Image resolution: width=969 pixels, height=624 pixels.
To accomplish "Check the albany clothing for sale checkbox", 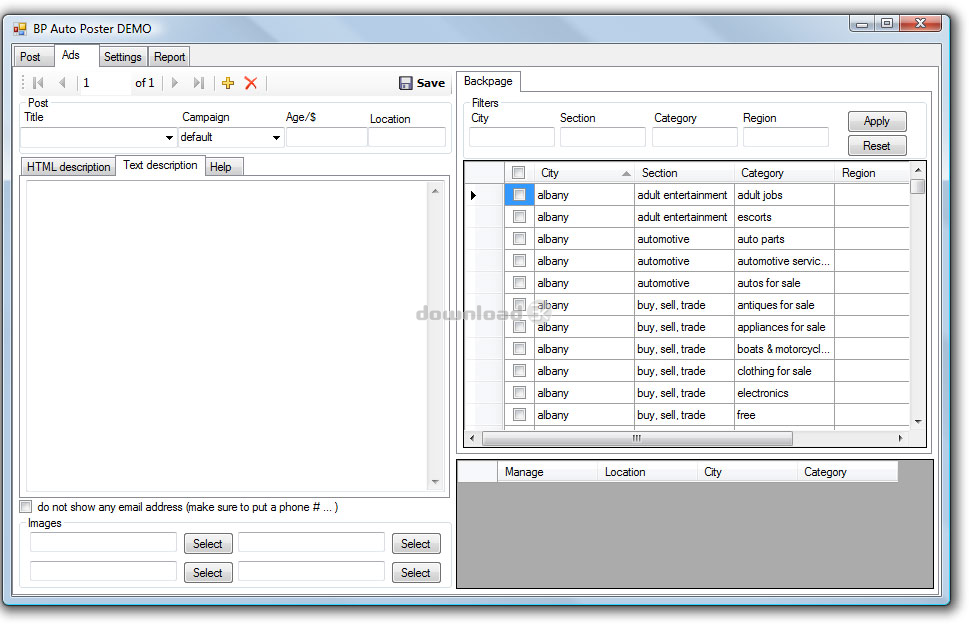I will tap(520, 371).
